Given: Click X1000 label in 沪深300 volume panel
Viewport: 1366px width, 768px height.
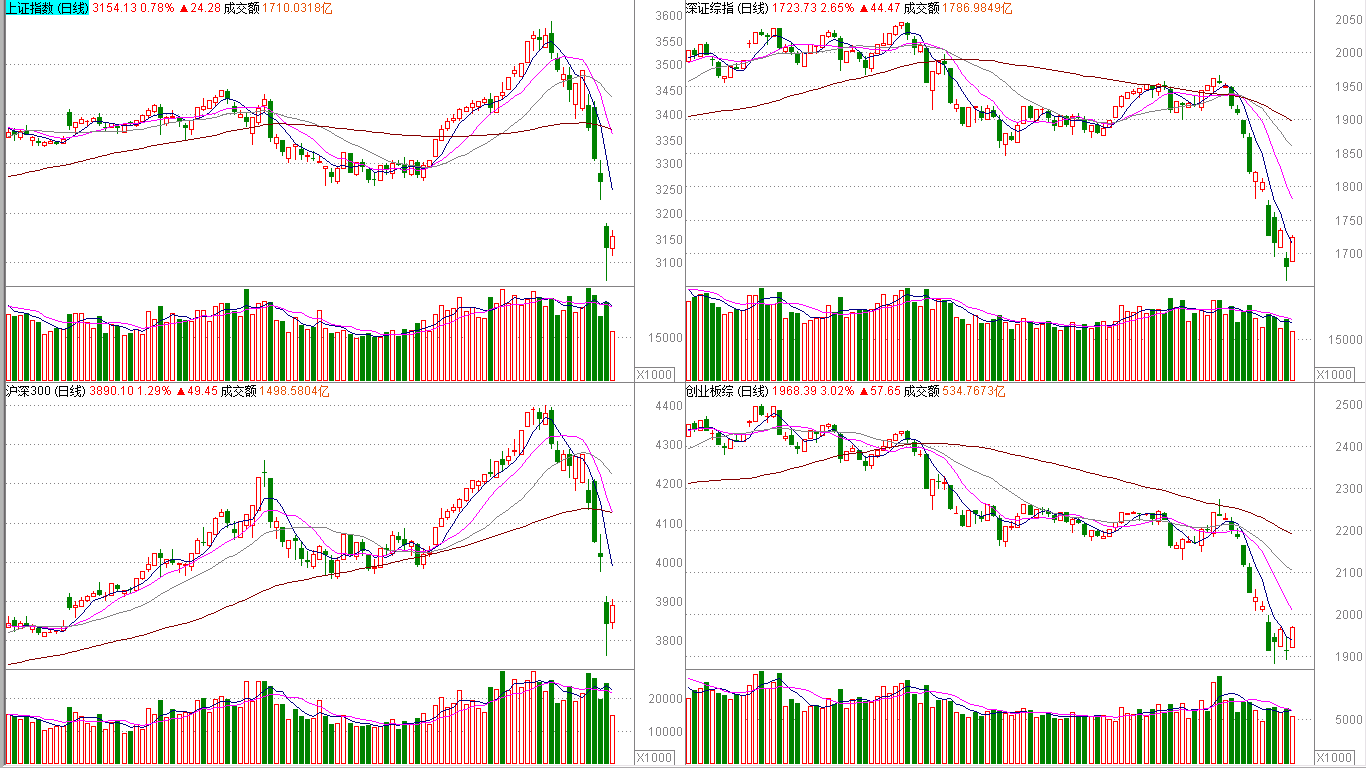Looking at the screenshot, I should click(x=656, y=758).
